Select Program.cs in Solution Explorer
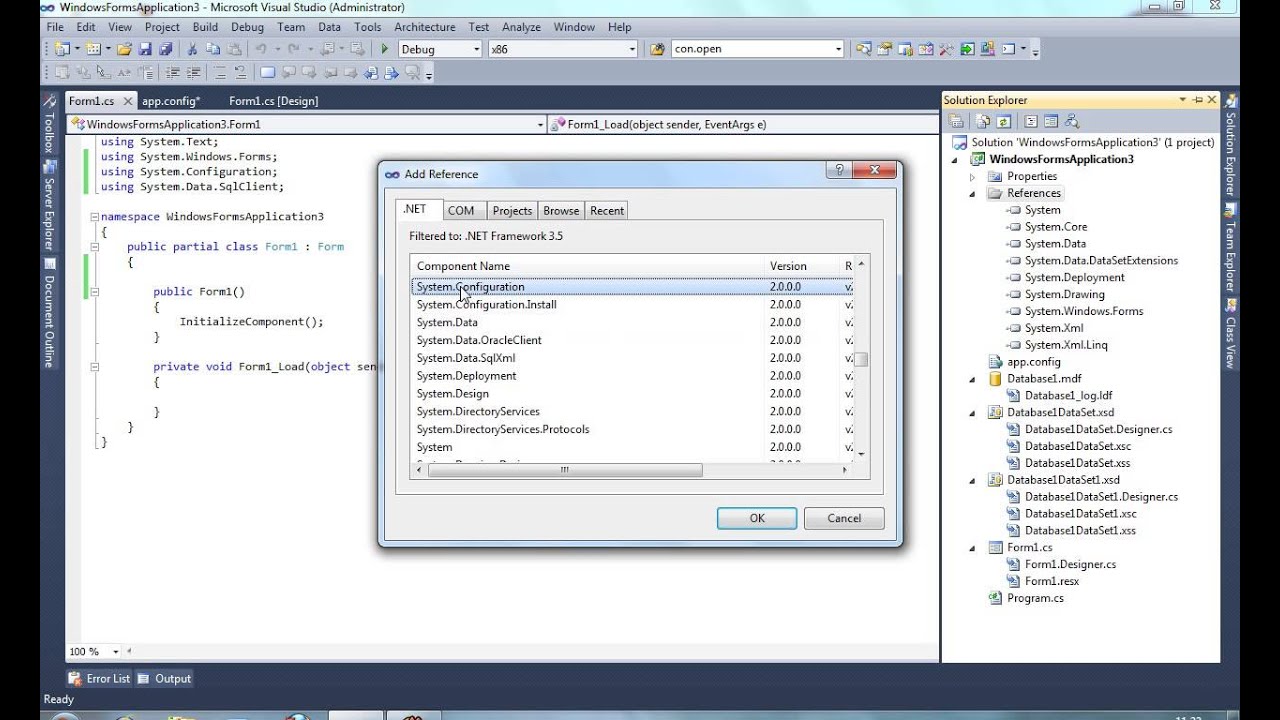This screenshot has width=1280, height=720. point(1035,598)
